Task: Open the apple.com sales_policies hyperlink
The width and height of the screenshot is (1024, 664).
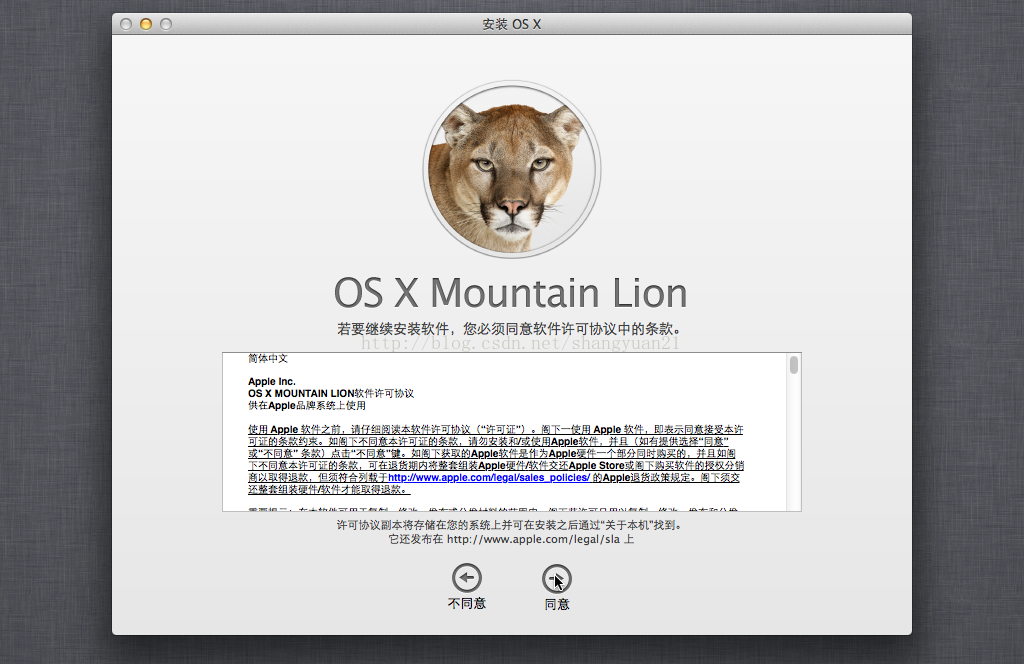Action: point(489,477)
